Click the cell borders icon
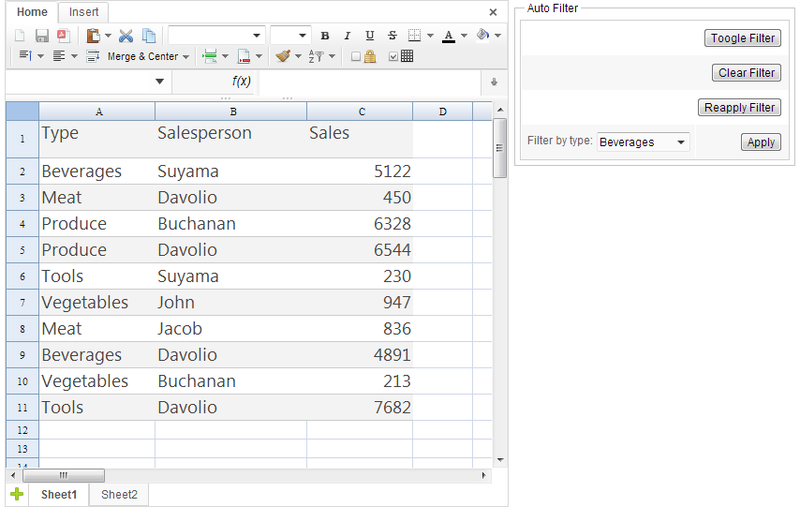The image size is (800, 507). tap(414, 35)
